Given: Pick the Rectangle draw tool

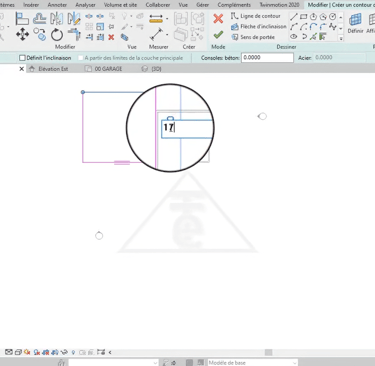Looking at the screenshot, I should pyautogui.click(x=303, y=17).
